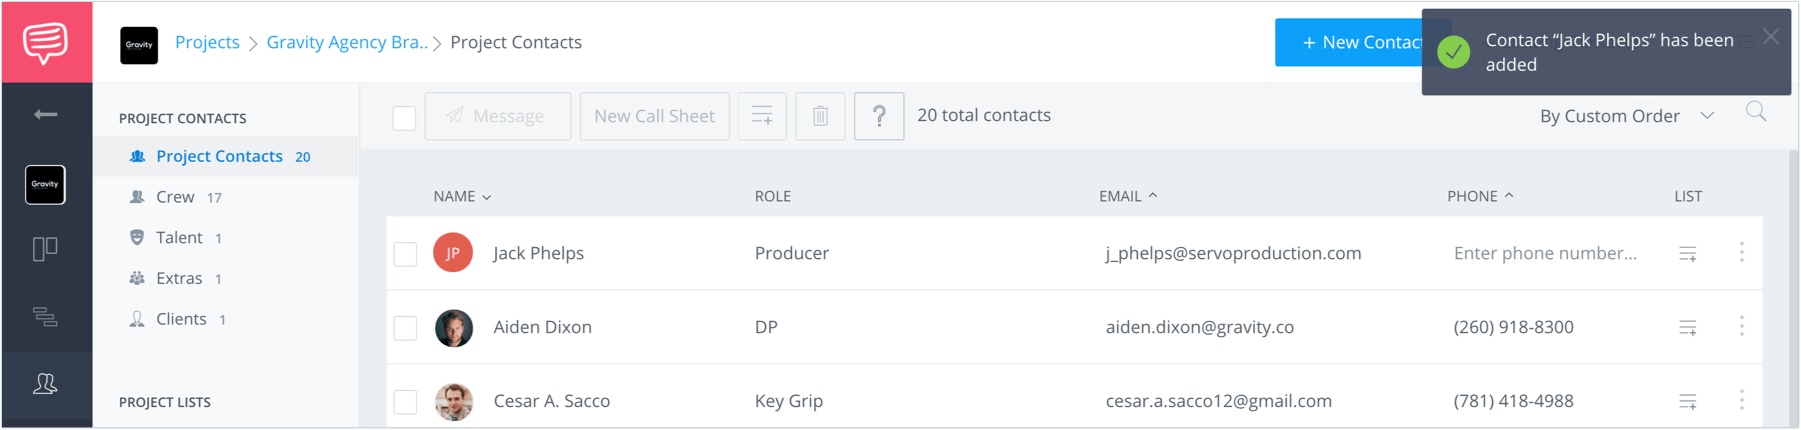Screen dimensions: 1801x430
Task: Click the New Call Sheet button
Action: (x=655, y=116)
